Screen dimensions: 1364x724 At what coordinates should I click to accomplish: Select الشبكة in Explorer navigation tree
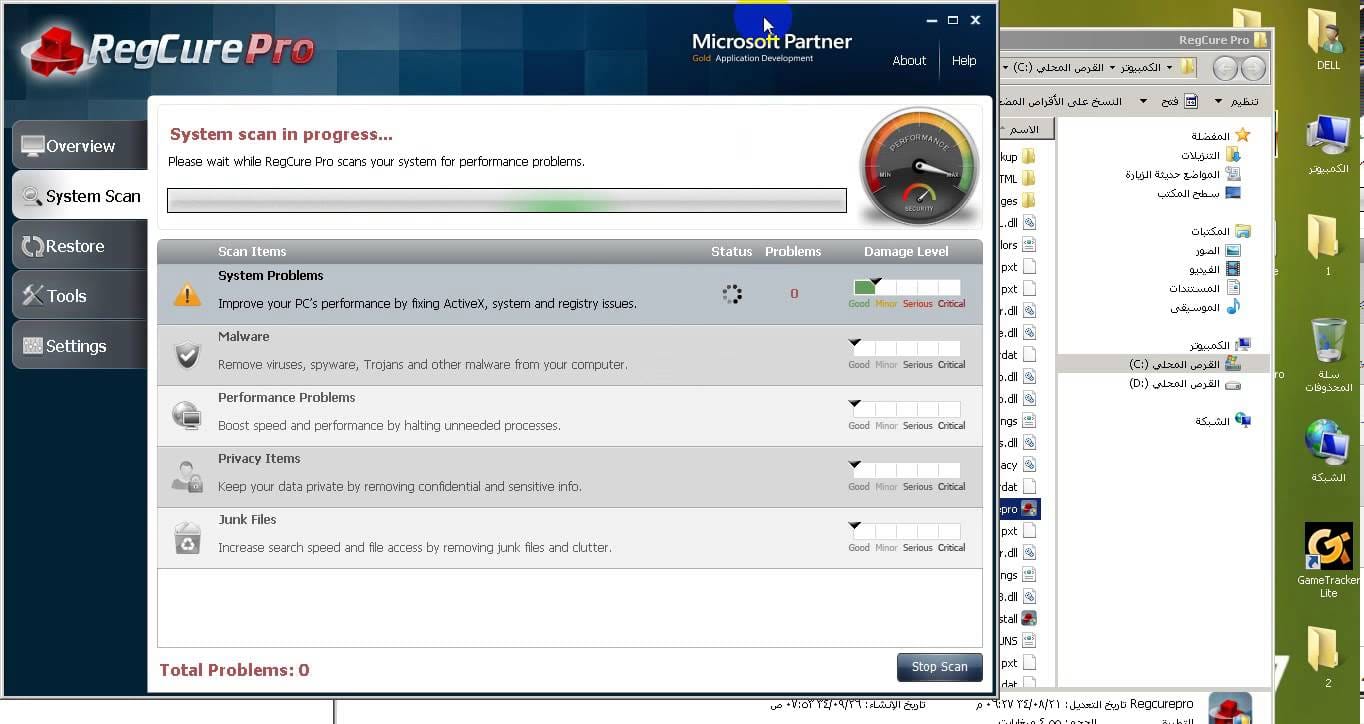[1222, 421]
